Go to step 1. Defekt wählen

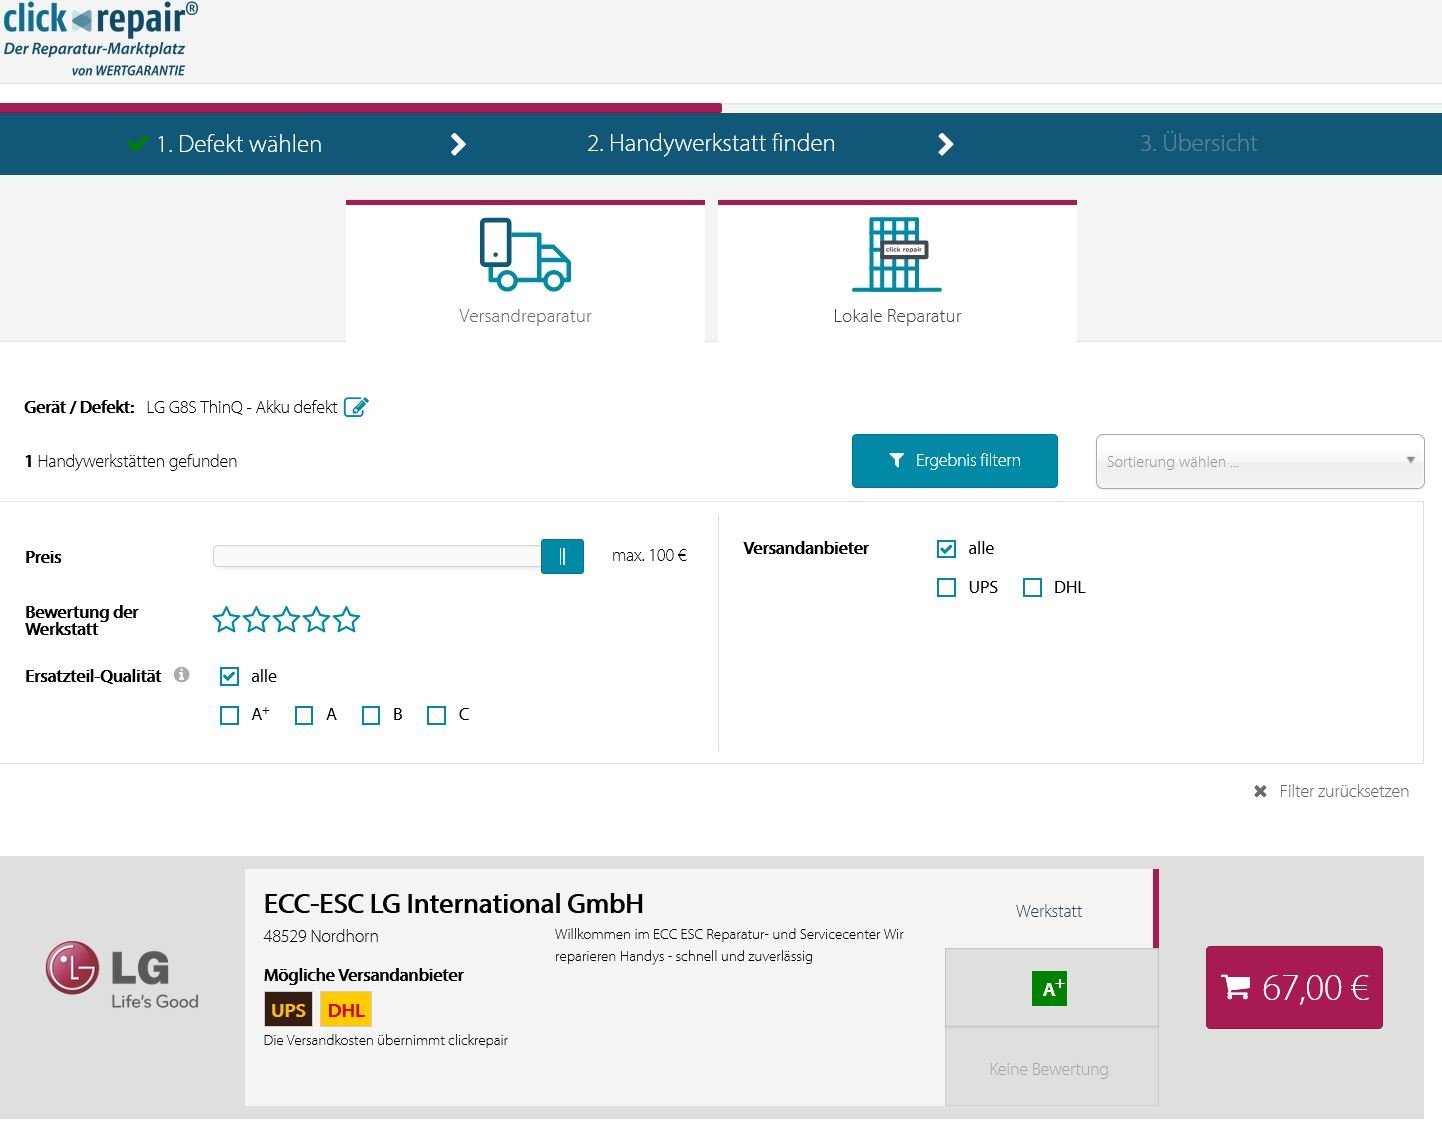pyautogui.click(x=239, y=144)
